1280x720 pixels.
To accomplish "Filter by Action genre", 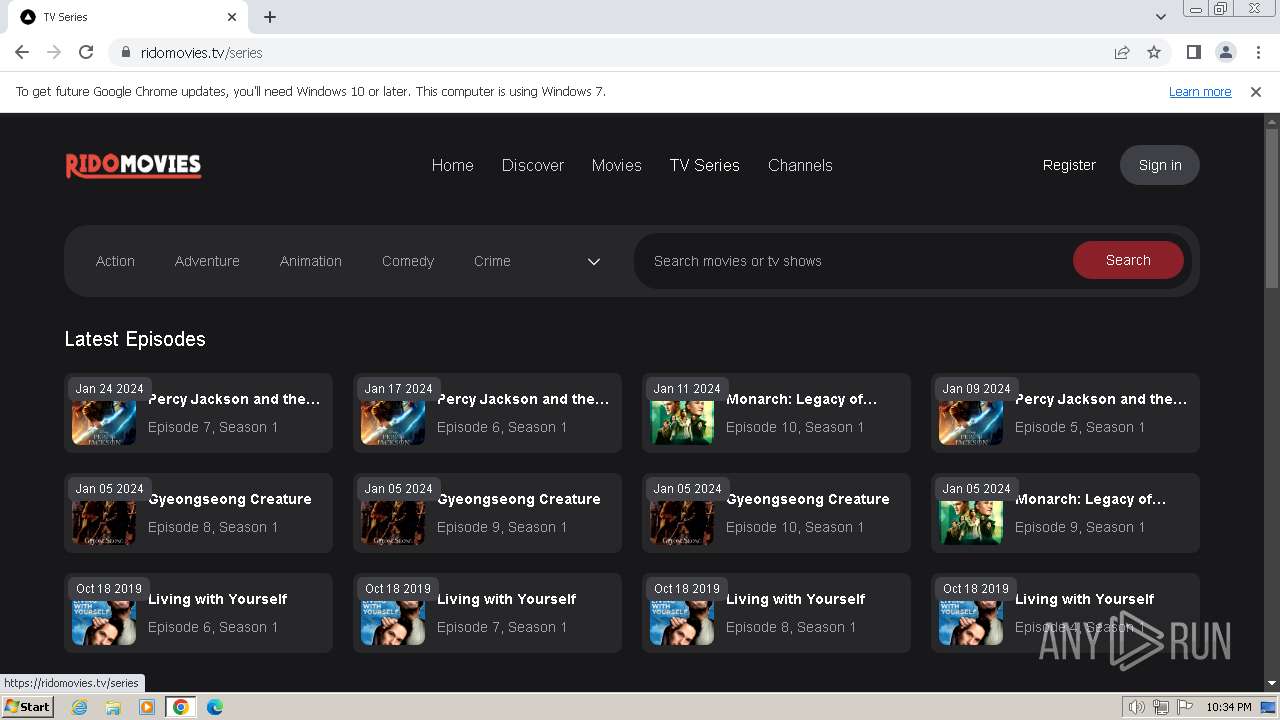I will point(115,261).
